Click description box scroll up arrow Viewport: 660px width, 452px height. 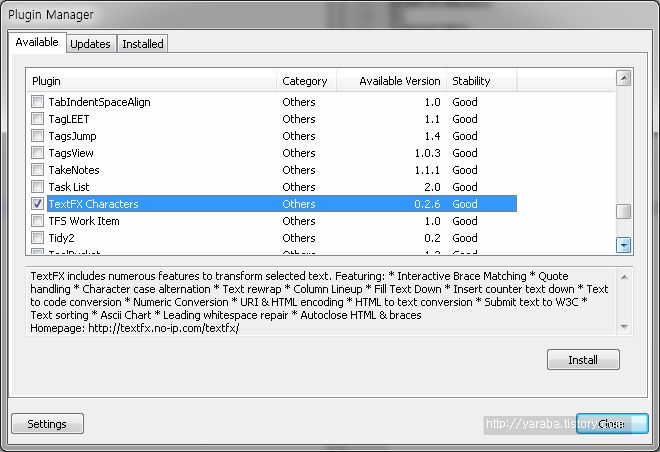[x=624, y=277]
